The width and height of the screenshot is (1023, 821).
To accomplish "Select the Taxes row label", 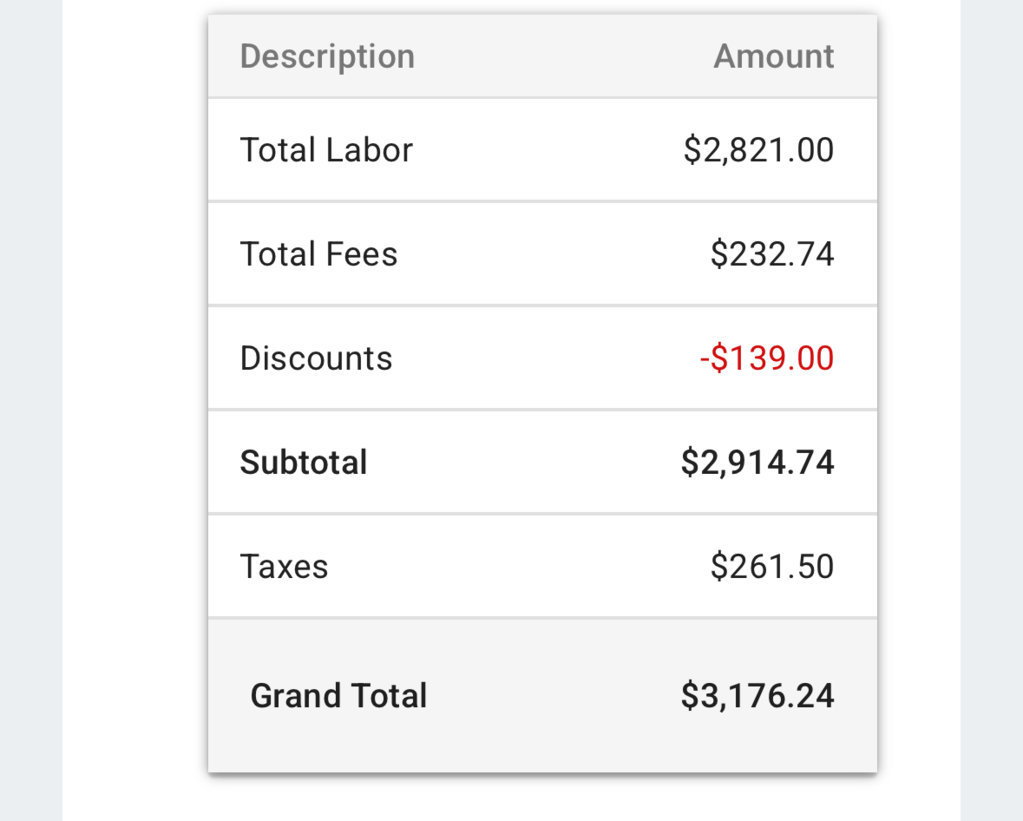I will [x=284, y=566].
